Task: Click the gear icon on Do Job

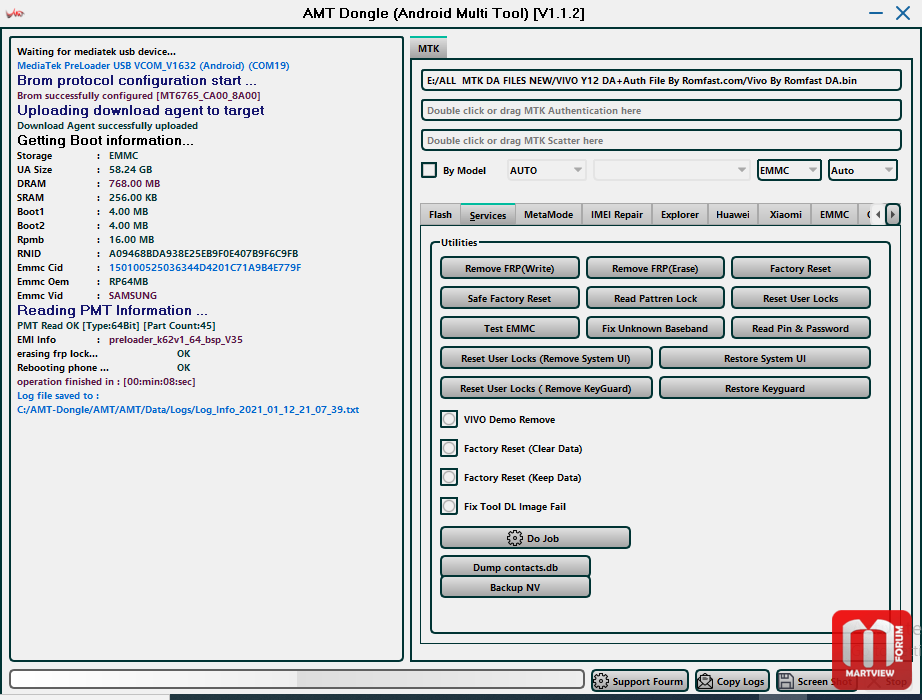Action: click(x=515, y=538)
